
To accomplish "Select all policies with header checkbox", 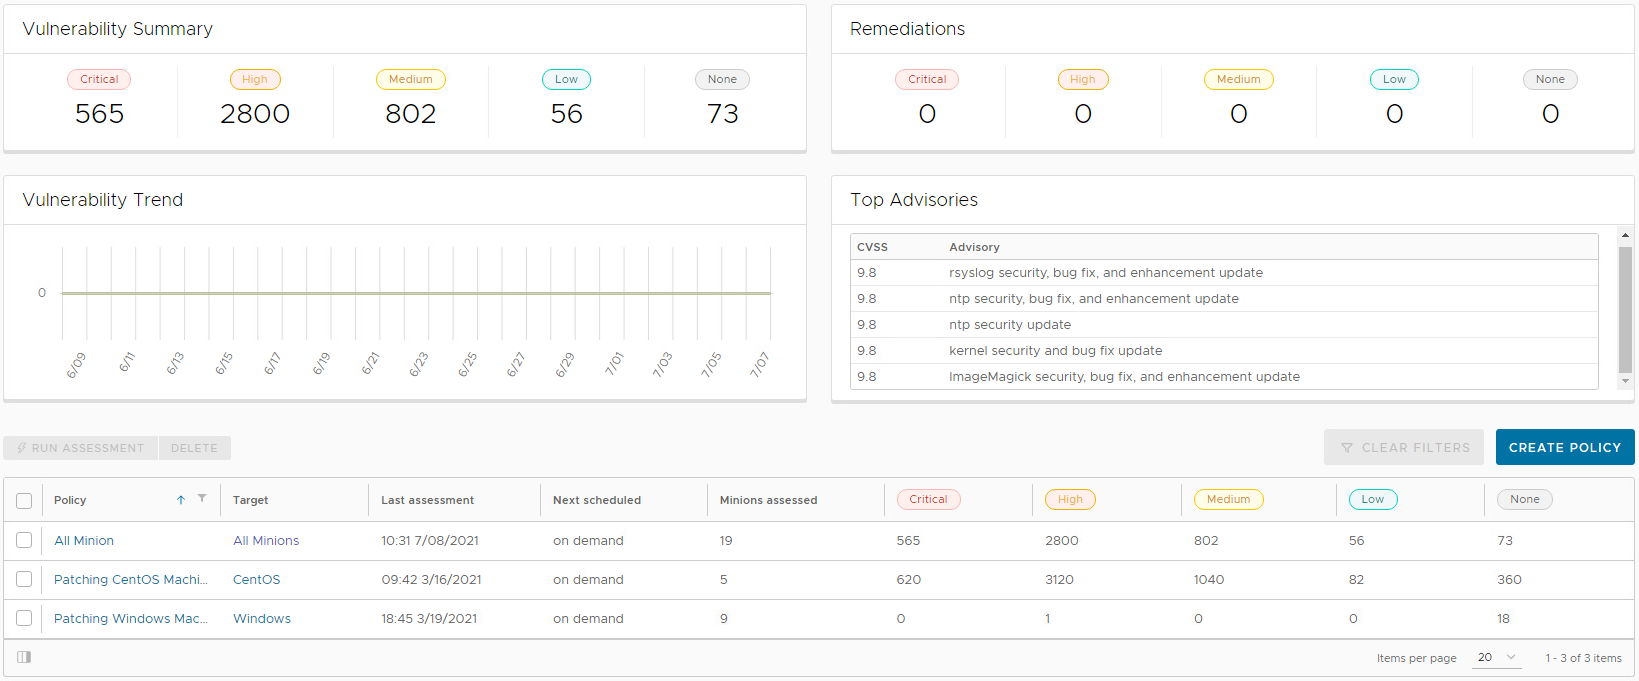I will [24, 501].
